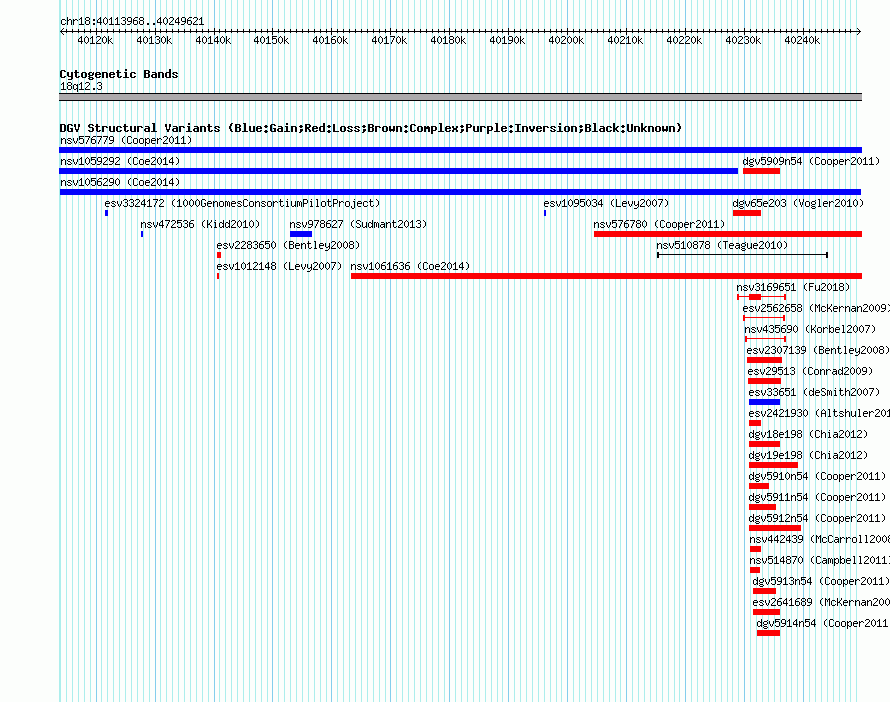Click the red bar under nsv576780
Screen dimensions: 890x702
728,234
